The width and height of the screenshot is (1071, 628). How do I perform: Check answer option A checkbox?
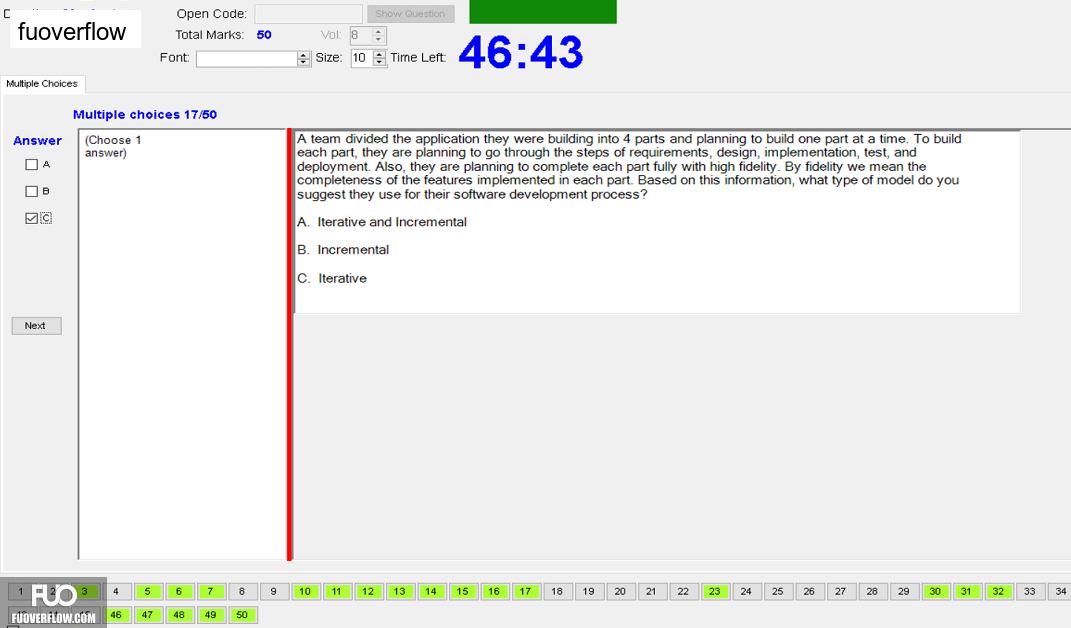[31, 165]
